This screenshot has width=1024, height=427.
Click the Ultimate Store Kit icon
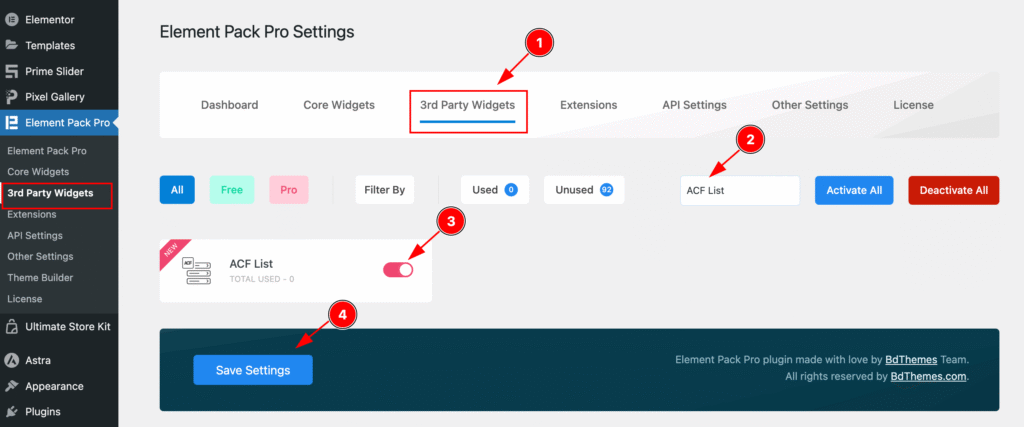pyautogui.click(x=11, y=326)
